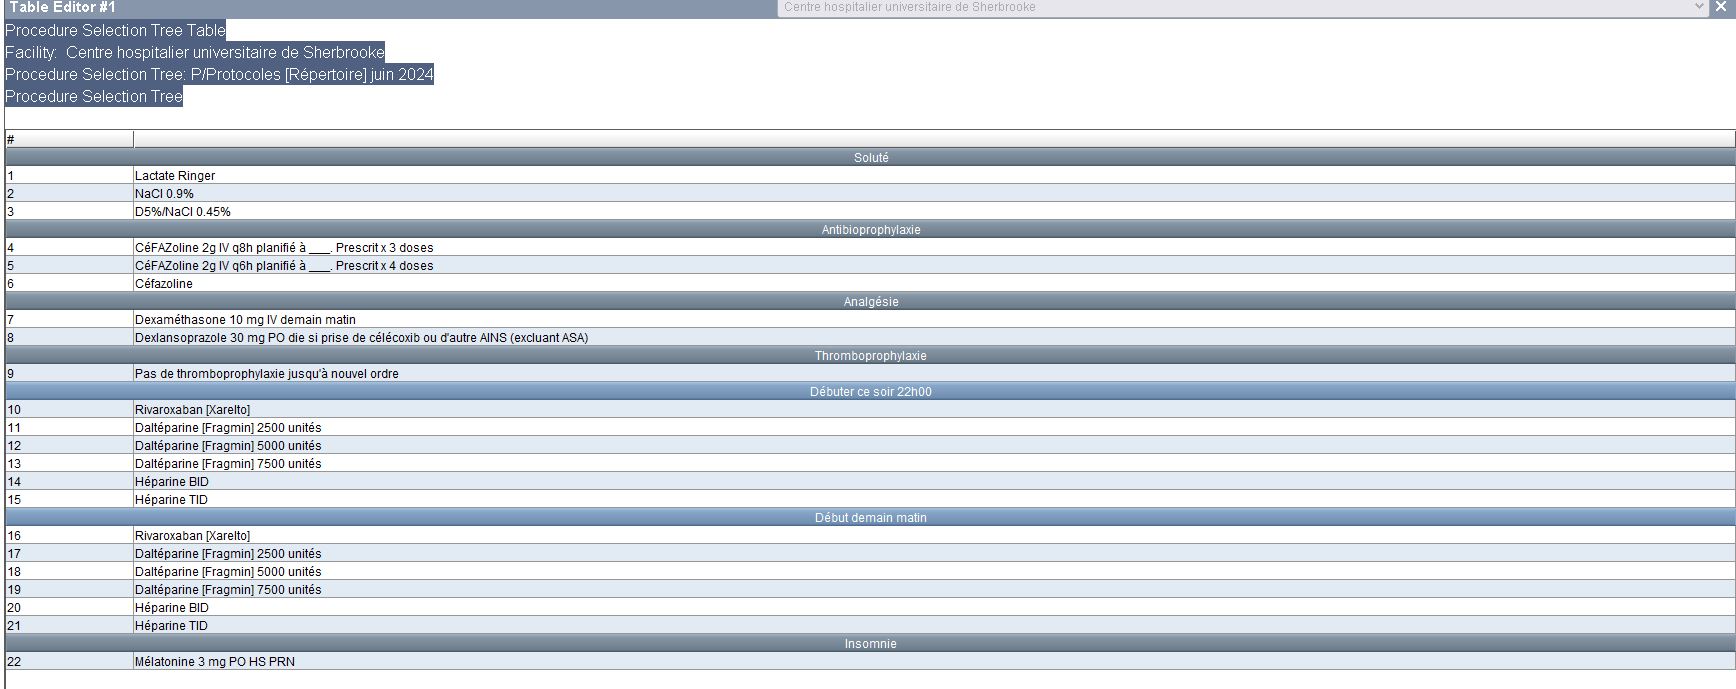Select Pas de thromboprophylaxie jusqu'à nouvel ordre

(267, 374)
